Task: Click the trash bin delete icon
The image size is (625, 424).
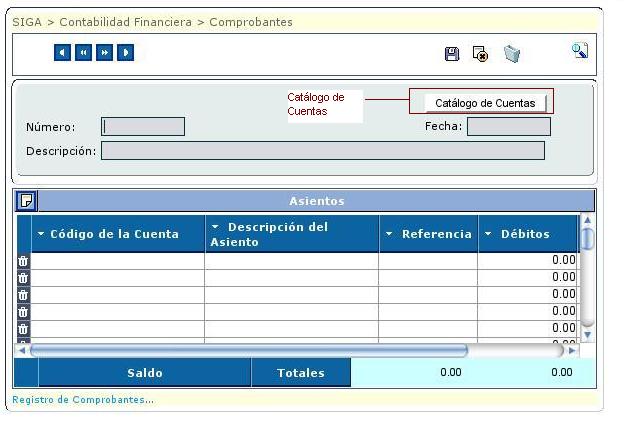Action: click(512, 54)
